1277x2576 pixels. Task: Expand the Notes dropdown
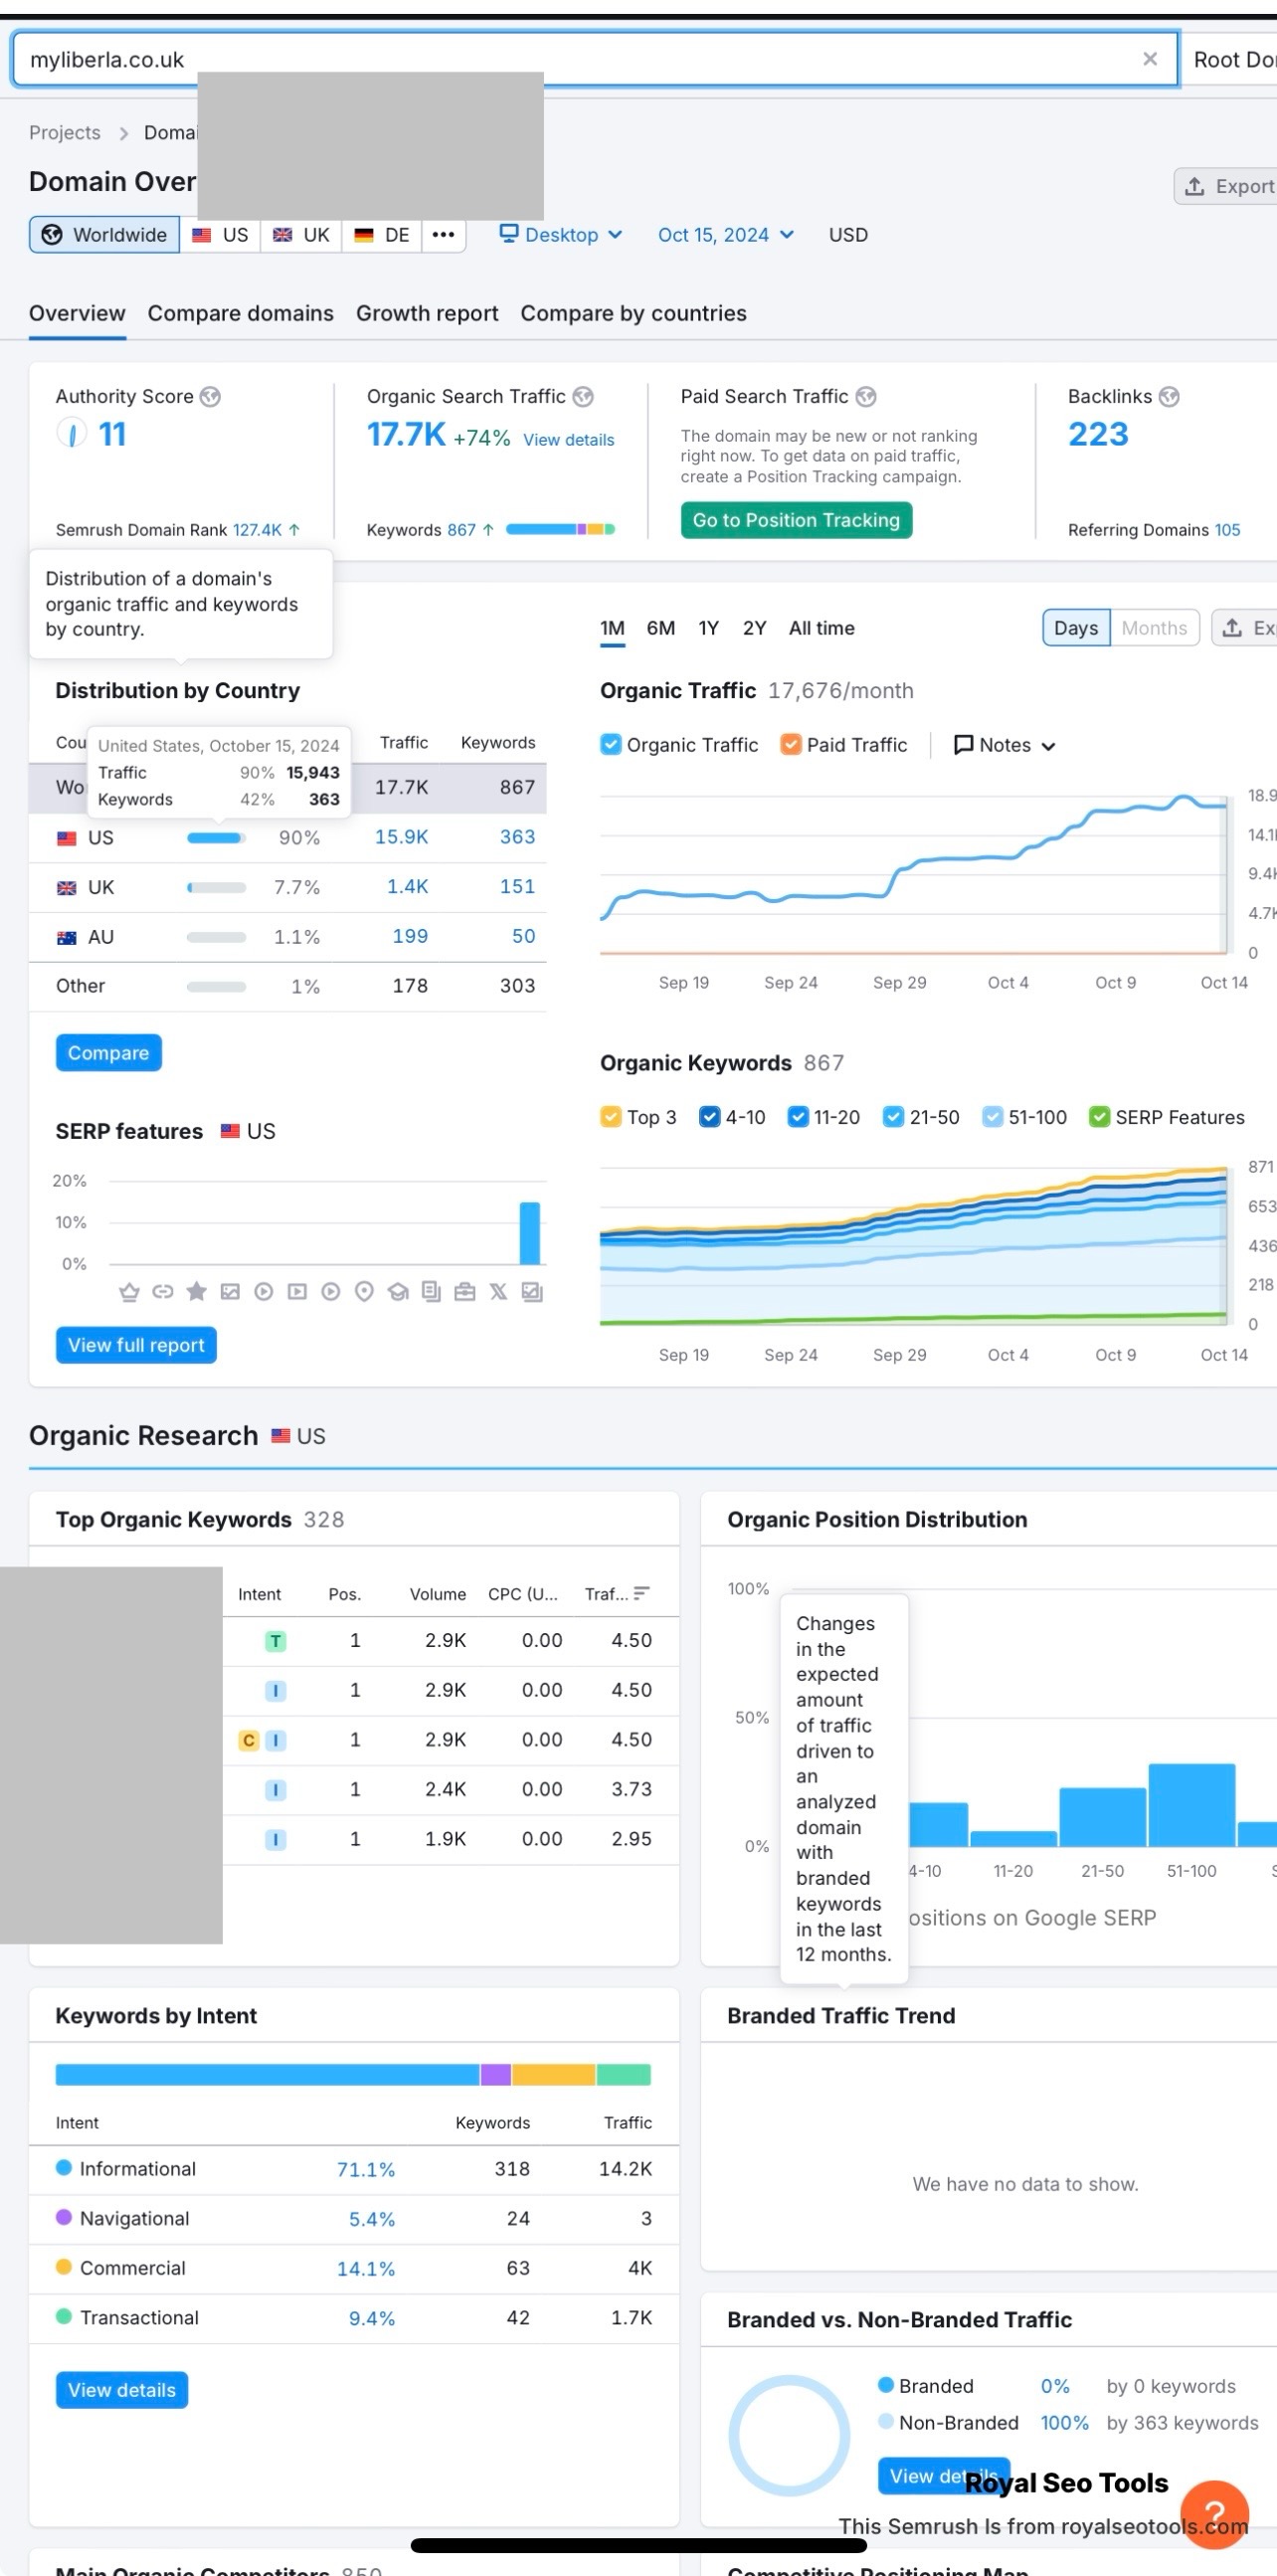coord(1005,745)
